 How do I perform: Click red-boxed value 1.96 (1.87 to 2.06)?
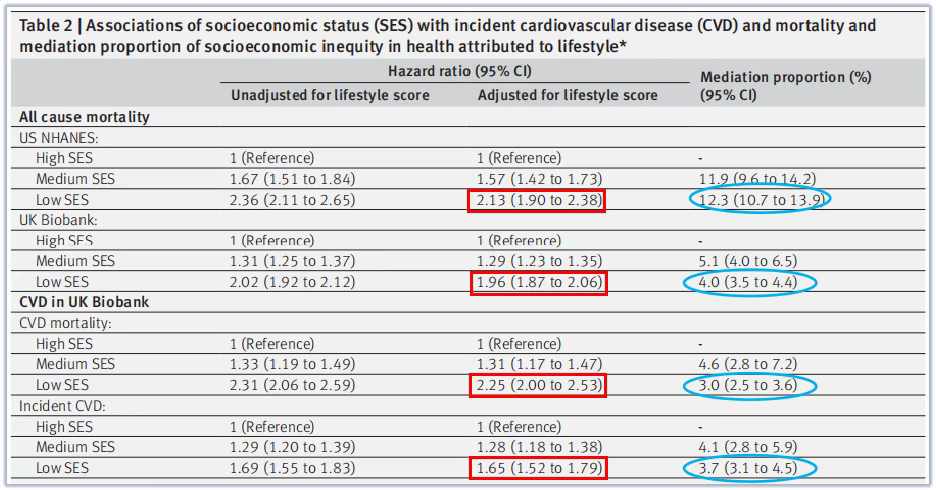point(540,282)
